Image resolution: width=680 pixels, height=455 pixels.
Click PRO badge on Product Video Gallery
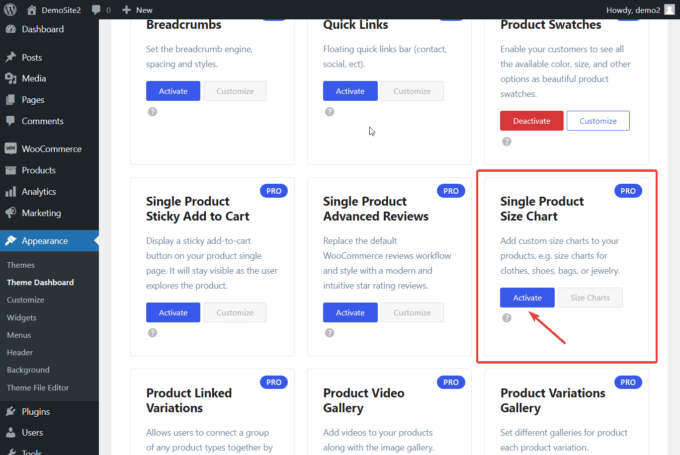pos(451,382)
